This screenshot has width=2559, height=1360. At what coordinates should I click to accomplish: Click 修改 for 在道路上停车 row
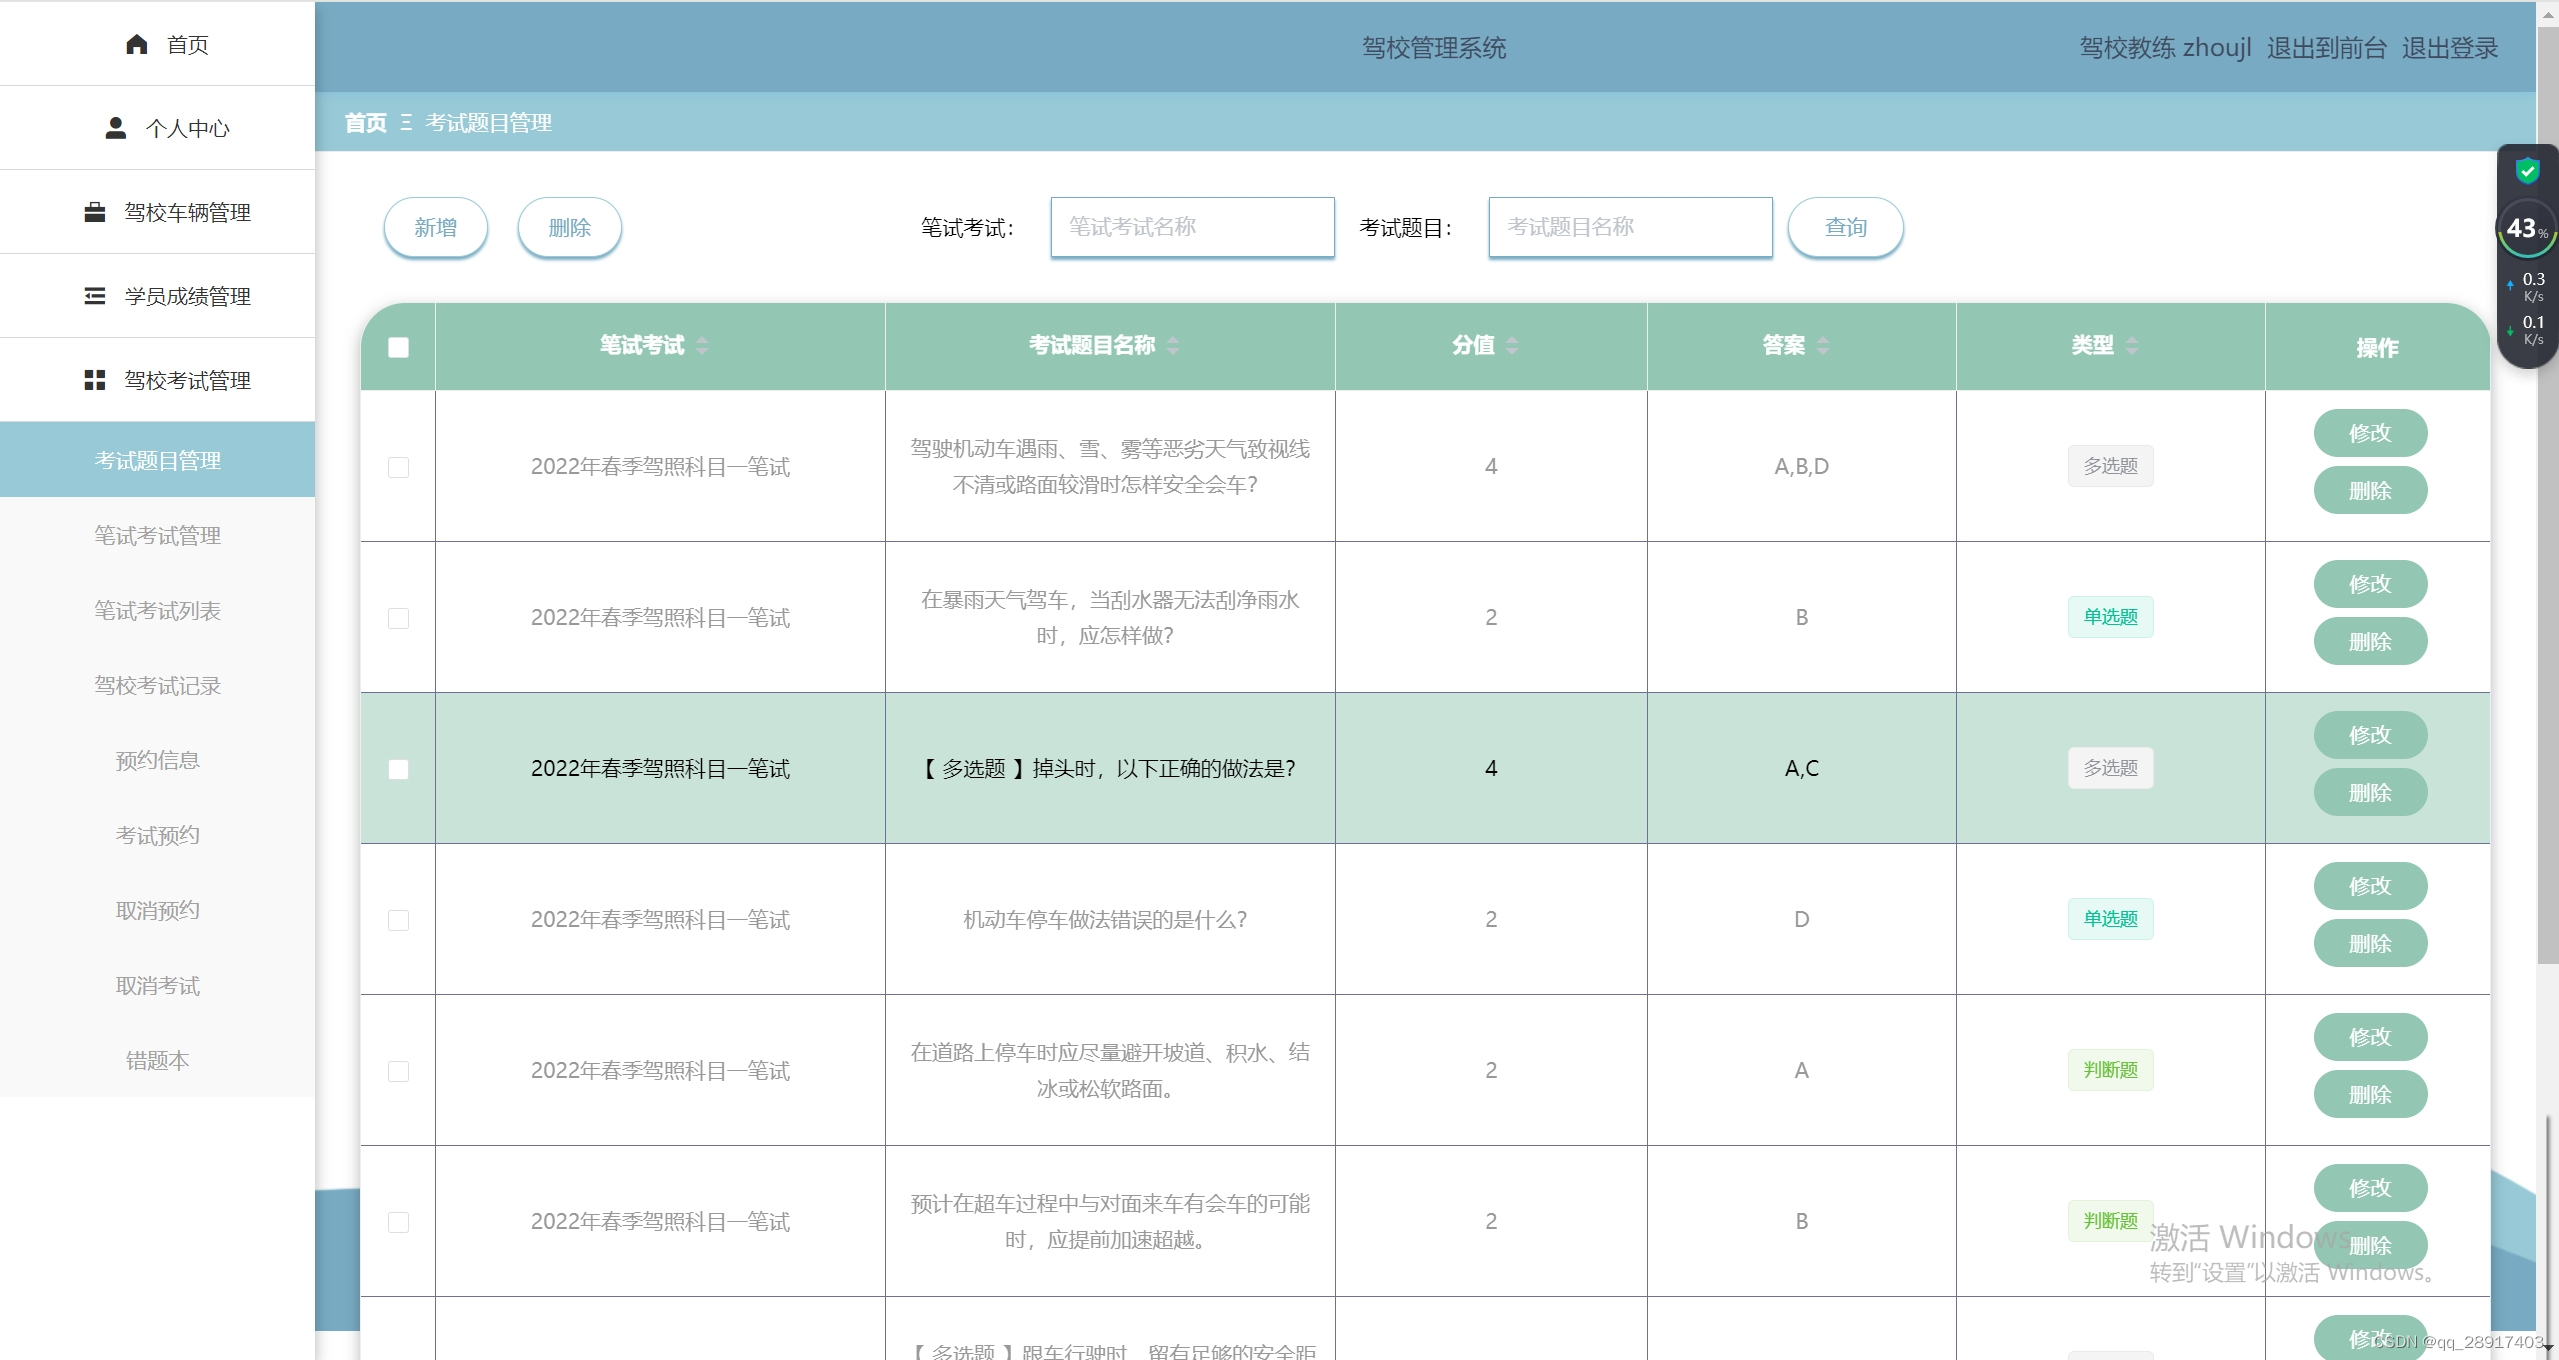pos(2370,1037)
